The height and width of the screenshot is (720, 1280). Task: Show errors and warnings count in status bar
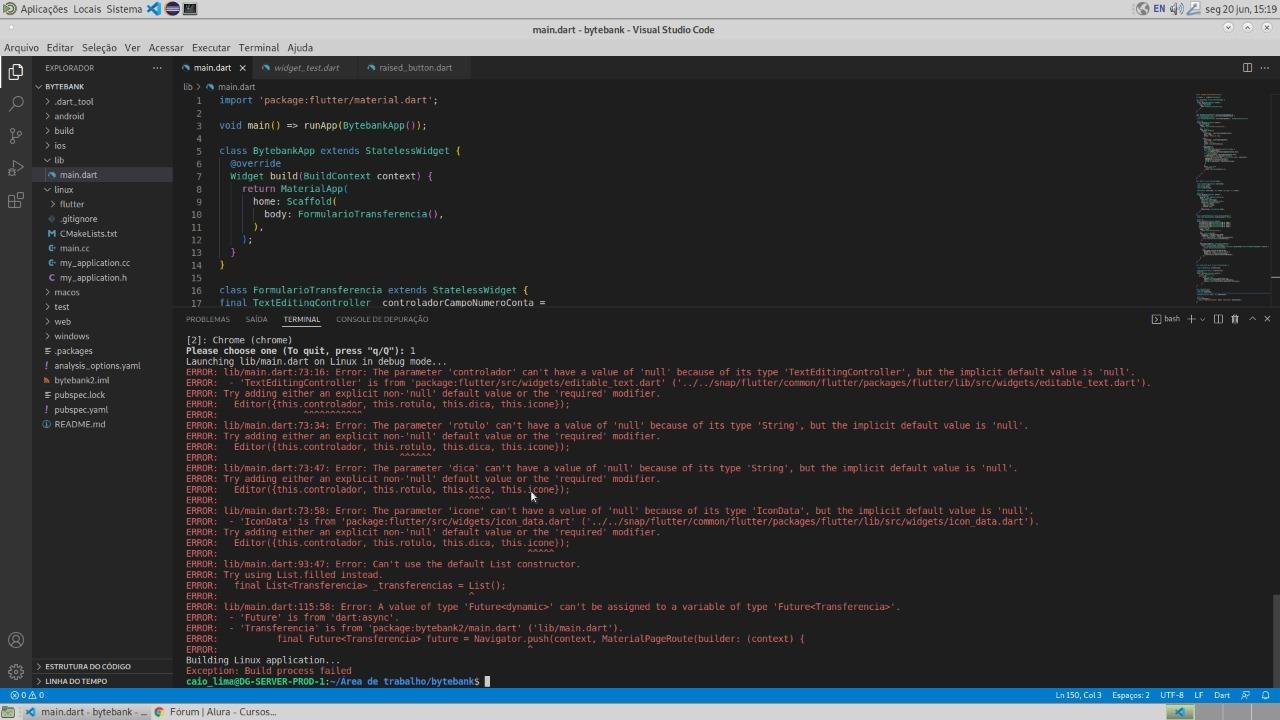(x=27, y=695)
